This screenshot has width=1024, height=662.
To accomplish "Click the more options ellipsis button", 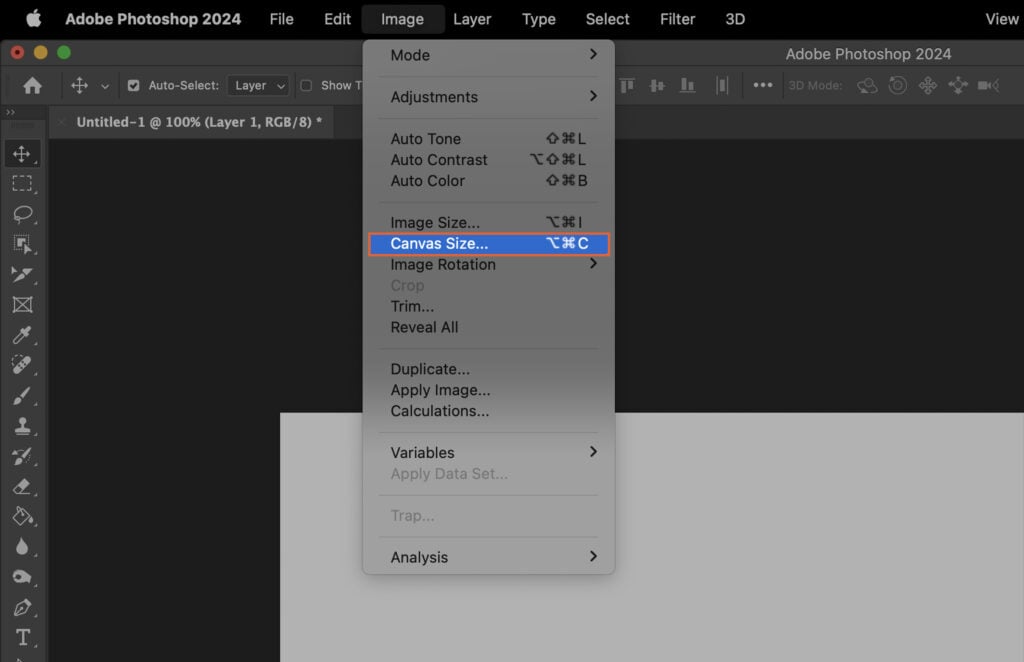I will 763,86.
